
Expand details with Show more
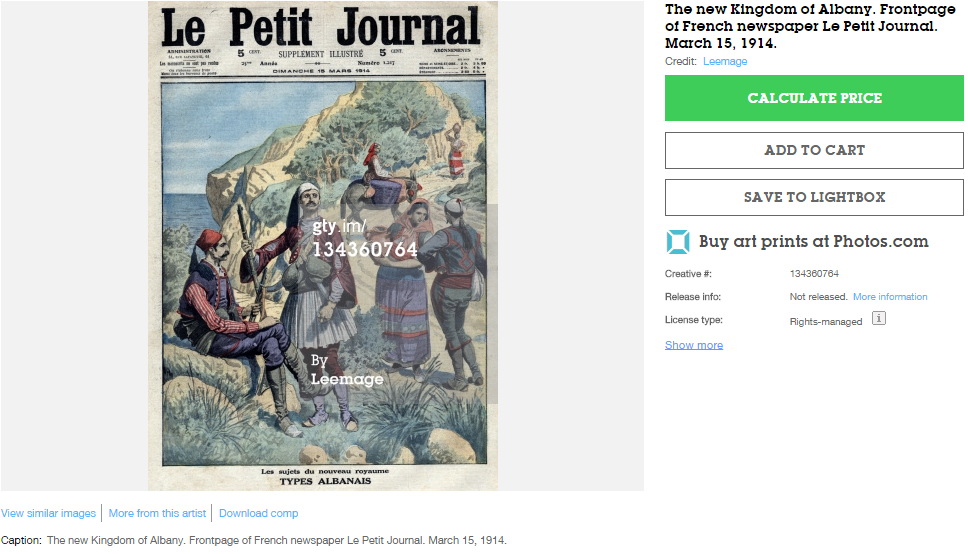point(693,345)
